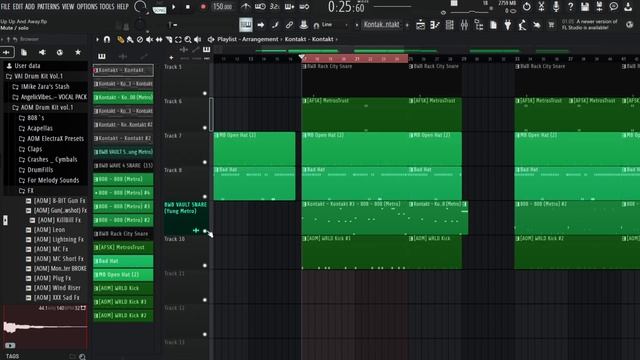This screenshot has height=360, width=640.
Task: Toggle the metronome icon
Action: pyautogui.click(x=245, y=7)
